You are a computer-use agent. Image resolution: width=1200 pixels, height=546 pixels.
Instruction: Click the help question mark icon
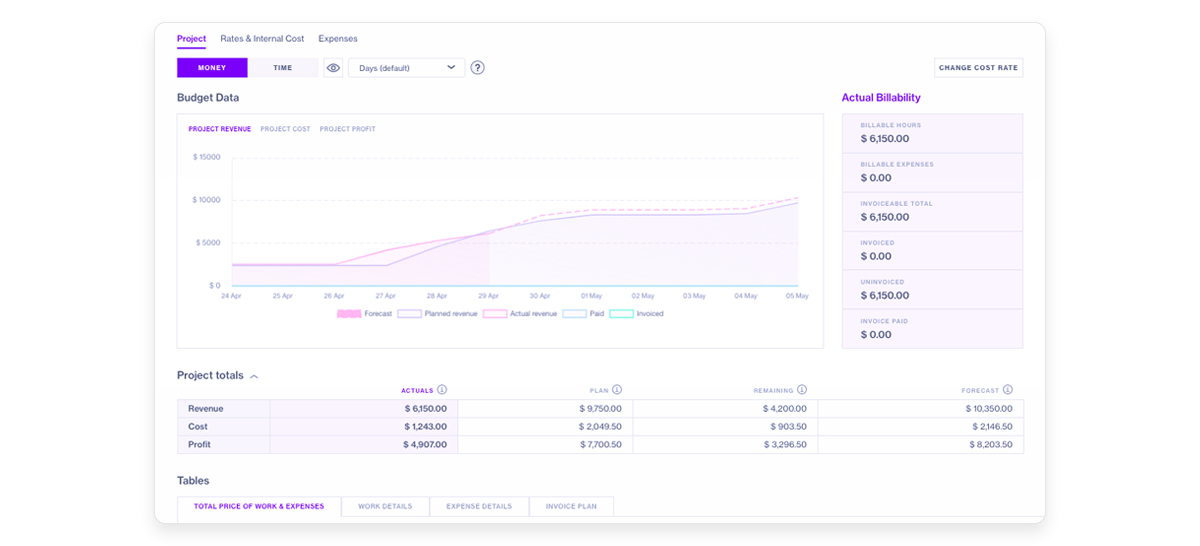coord(477,68)
